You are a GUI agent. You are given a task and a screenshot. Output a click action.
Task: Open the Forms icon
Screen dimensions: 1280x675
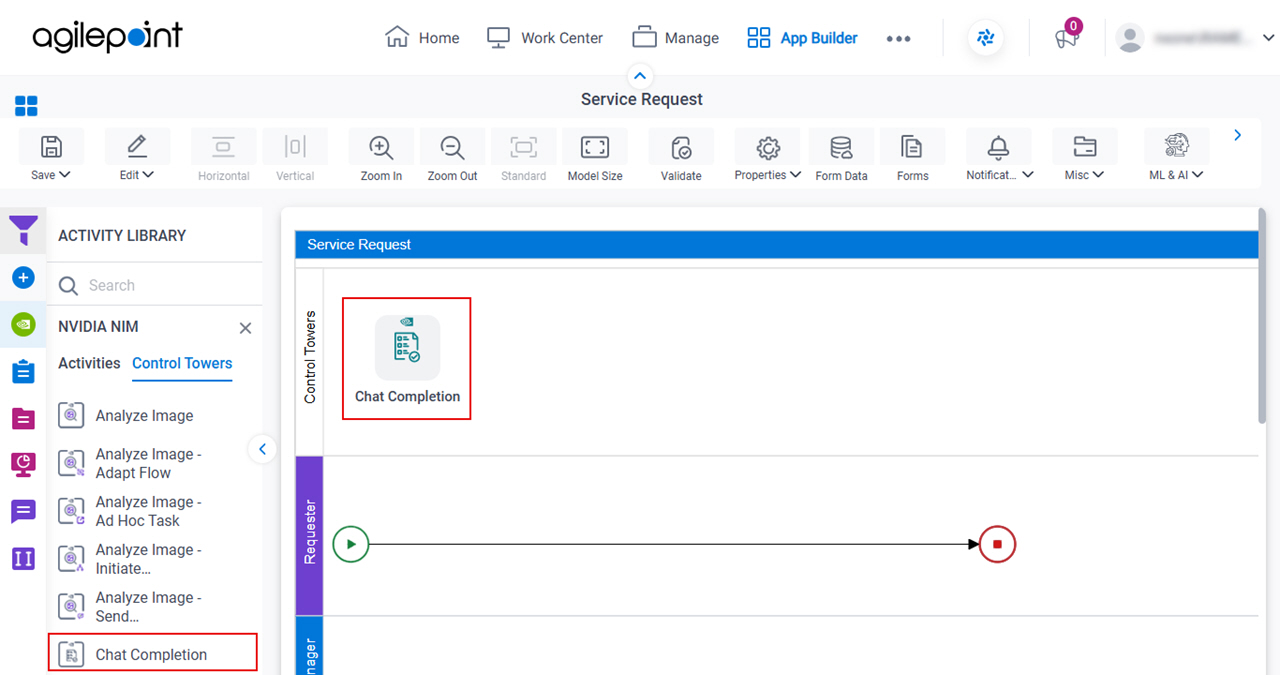click(912, 147)
